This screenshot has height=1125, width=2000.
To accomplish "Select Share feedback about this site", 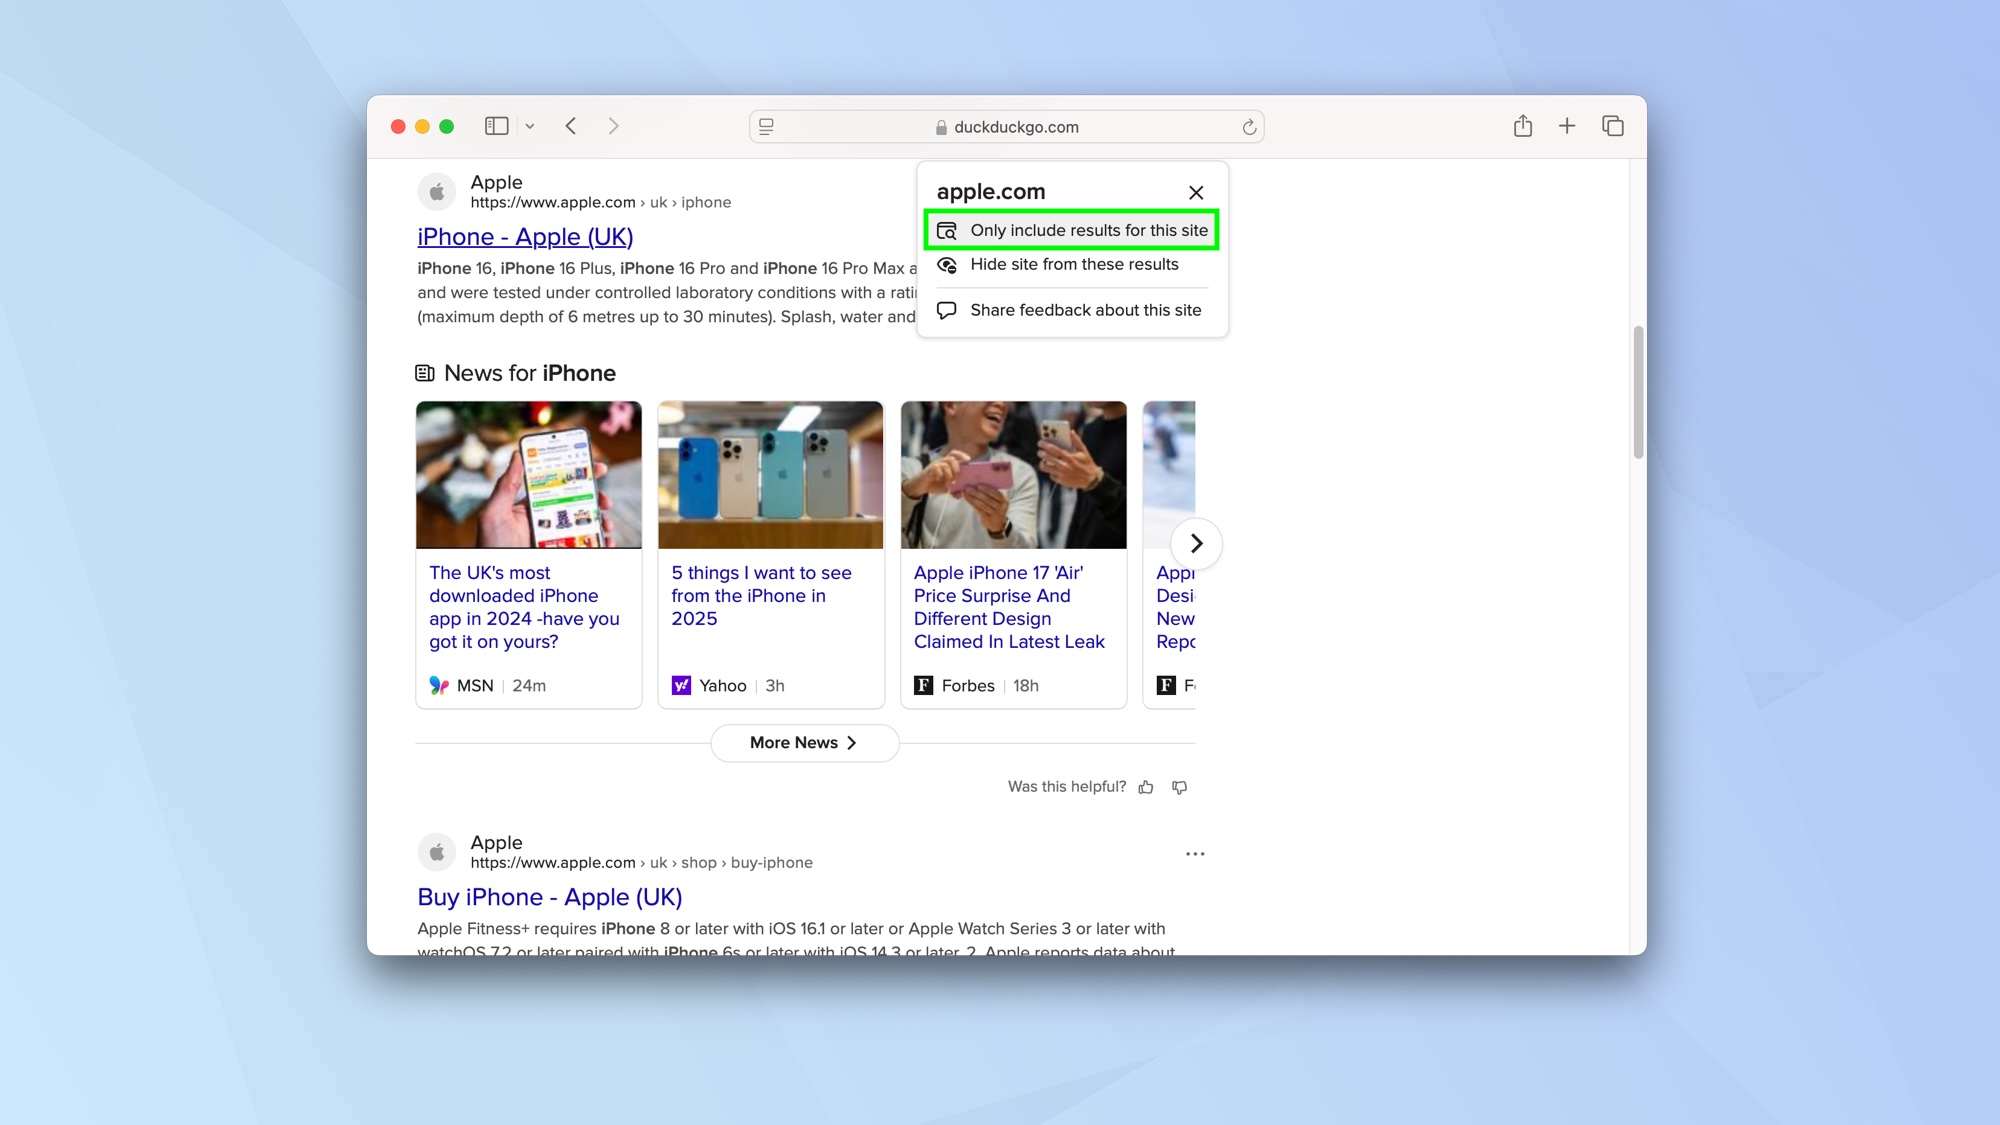I will [1085, 310].
